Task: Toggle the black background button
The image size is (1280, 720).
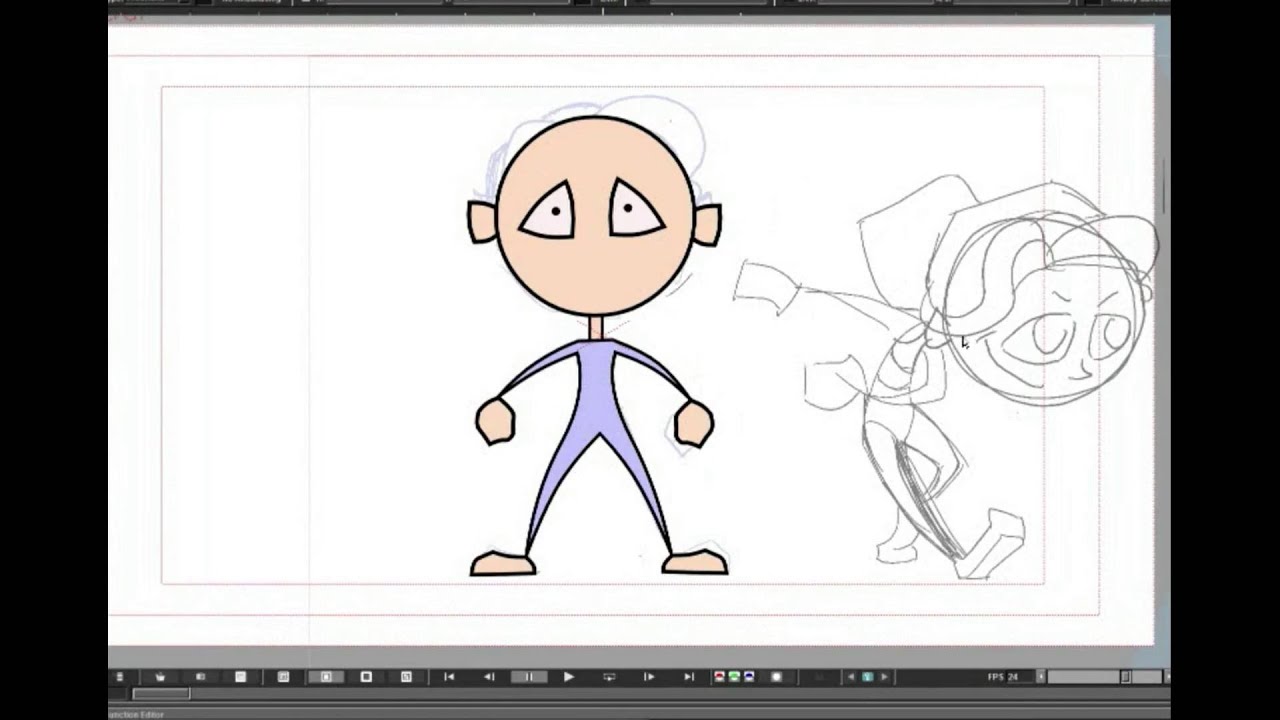Action: click(366, 677)
